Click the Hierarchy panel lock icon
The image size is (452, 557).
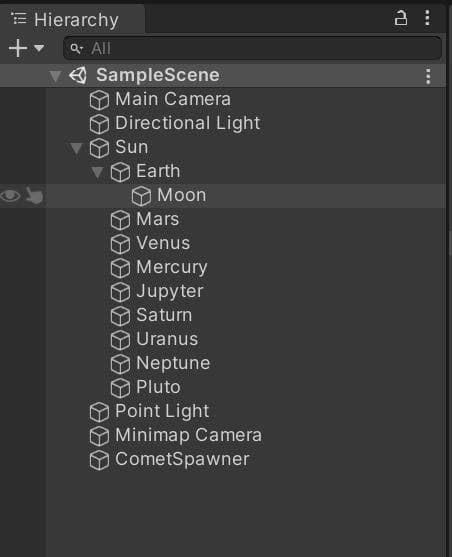pyautogui.click(x=400, y=18)
